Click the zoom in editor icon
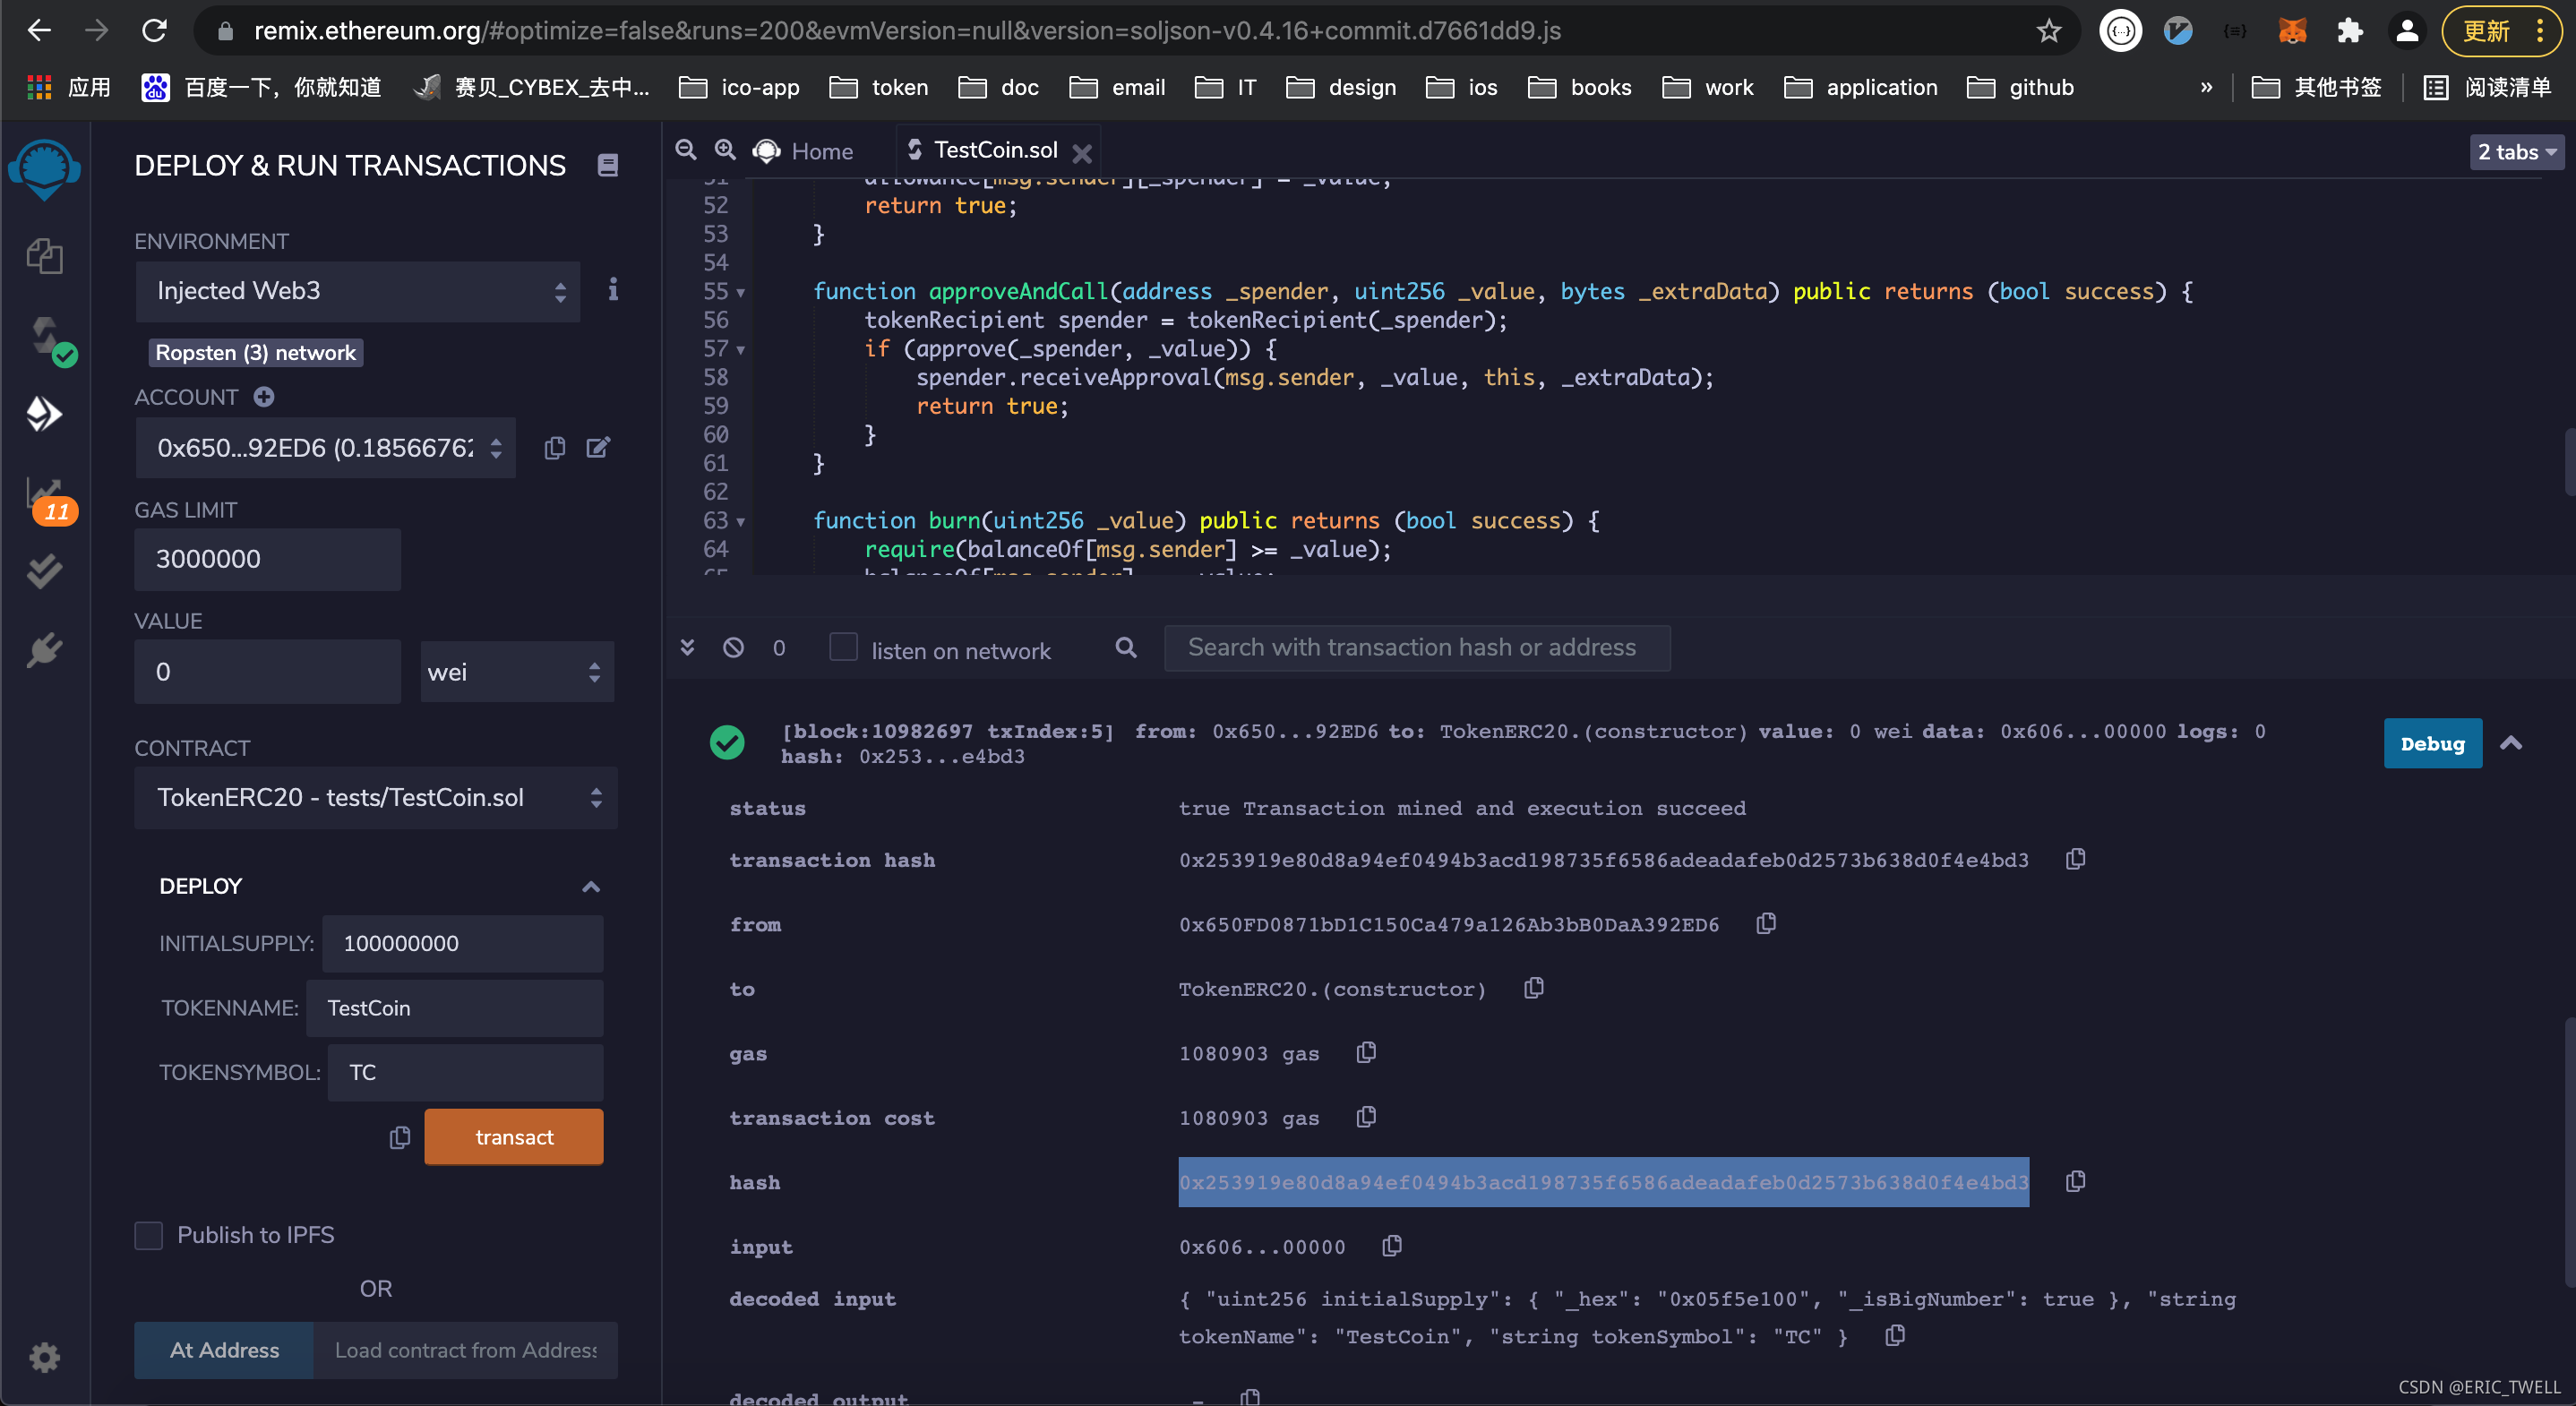 725,150
